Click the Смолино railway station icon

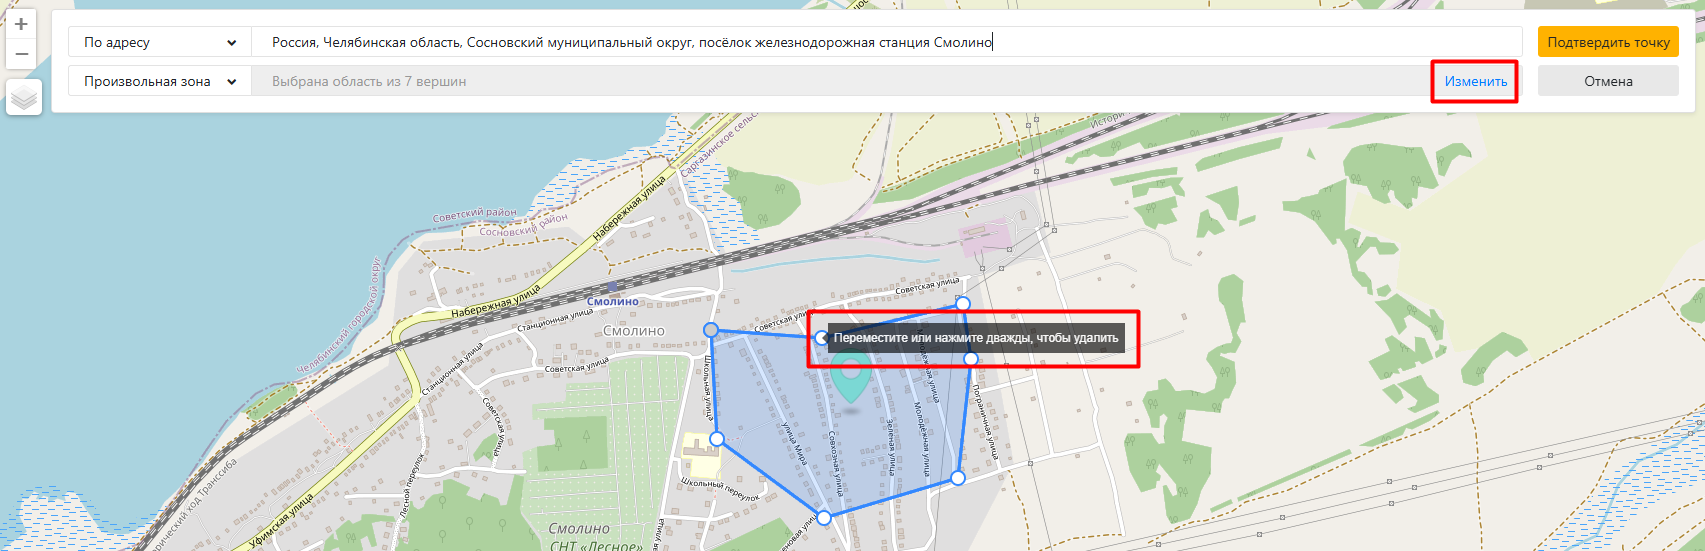click(x=612, y=288)
